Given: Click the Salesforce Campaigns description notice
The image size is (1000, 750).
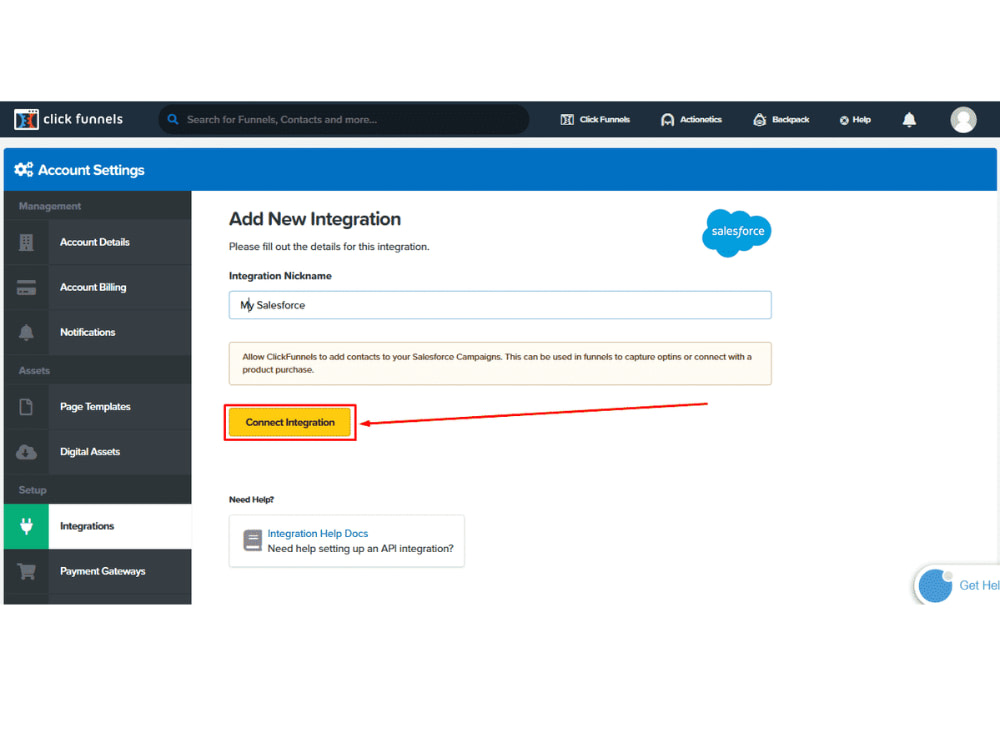Looking at the screenshot, I should [x=500, y=364].
